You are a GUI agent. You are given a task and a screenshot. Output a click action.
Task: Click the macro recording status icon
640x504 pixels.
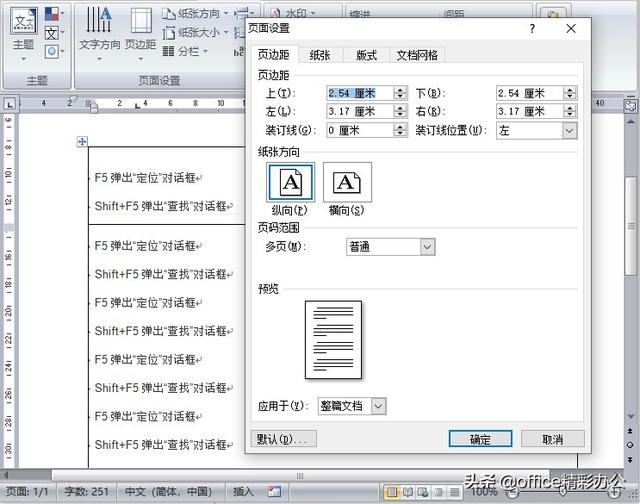pos(274,492)
